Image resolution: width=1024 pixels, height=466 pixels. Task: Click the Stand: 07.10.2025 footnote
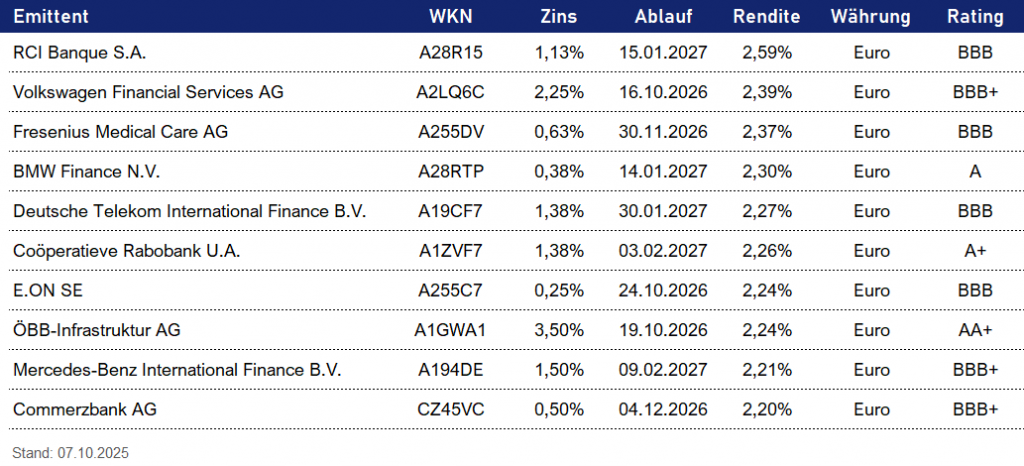(x=71, y=452)
